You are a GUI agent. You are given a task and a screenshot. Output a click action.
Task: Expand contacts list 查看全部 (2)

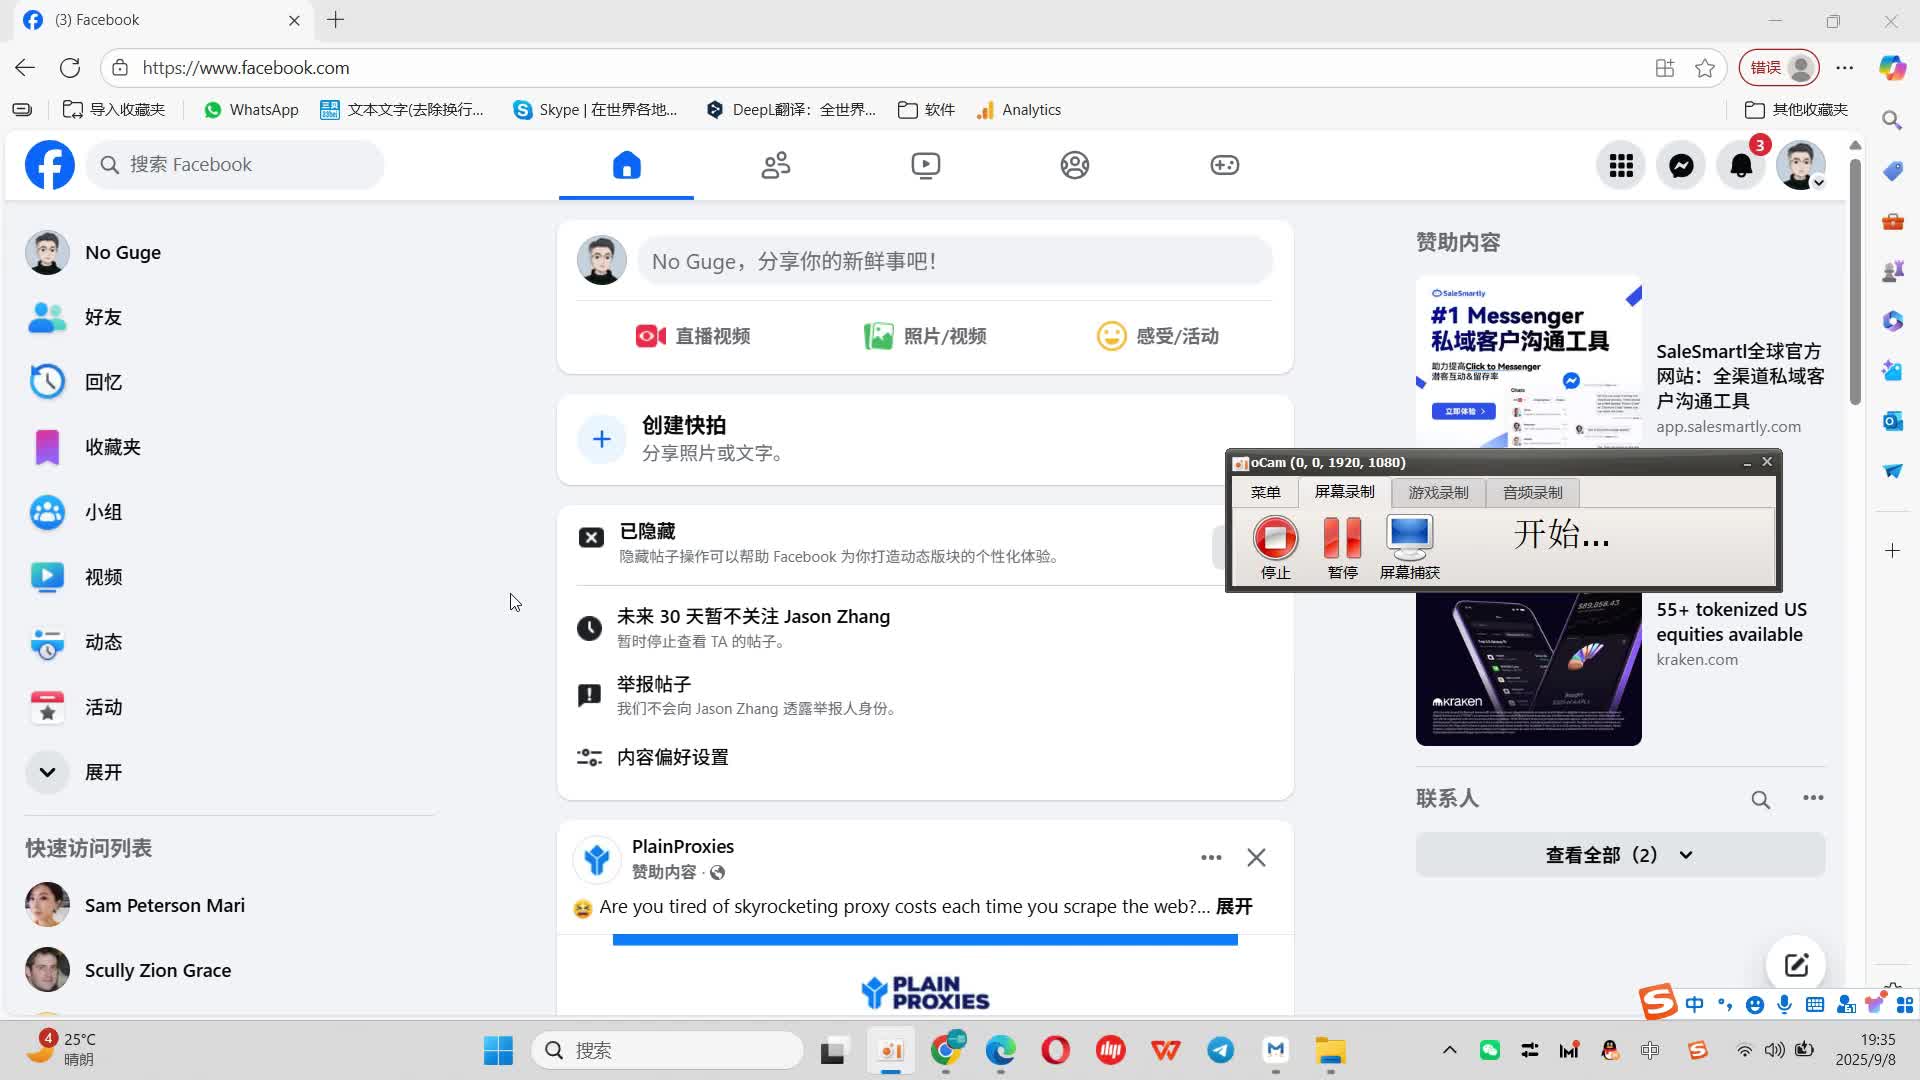click(x=1619, y=855)
